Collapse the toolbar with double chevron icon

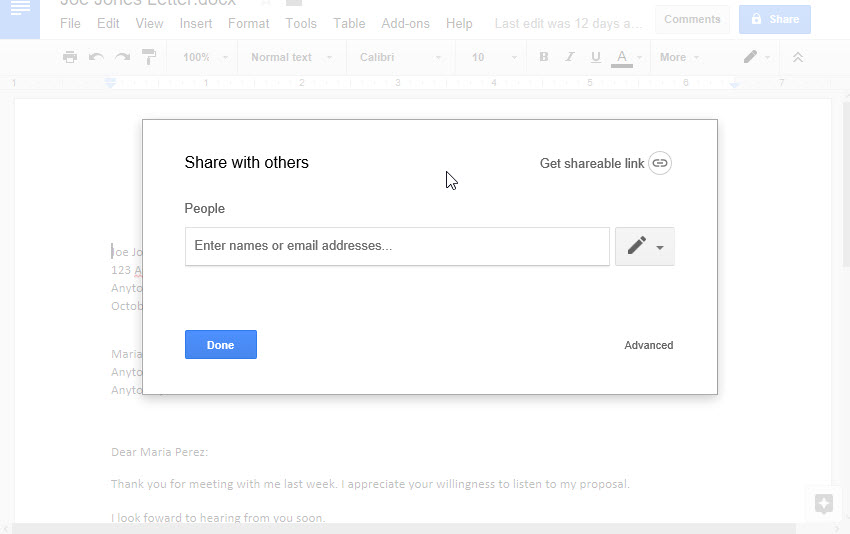pyautogui.click(x=797, y=57)
